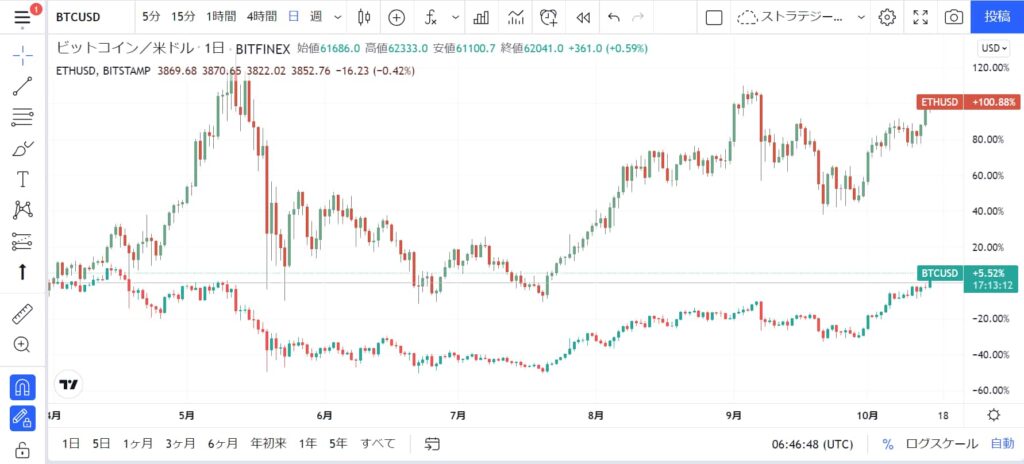Select the up arrow icon tool
The width and height of the screenshot is (1024, 464).
(22, 272)
